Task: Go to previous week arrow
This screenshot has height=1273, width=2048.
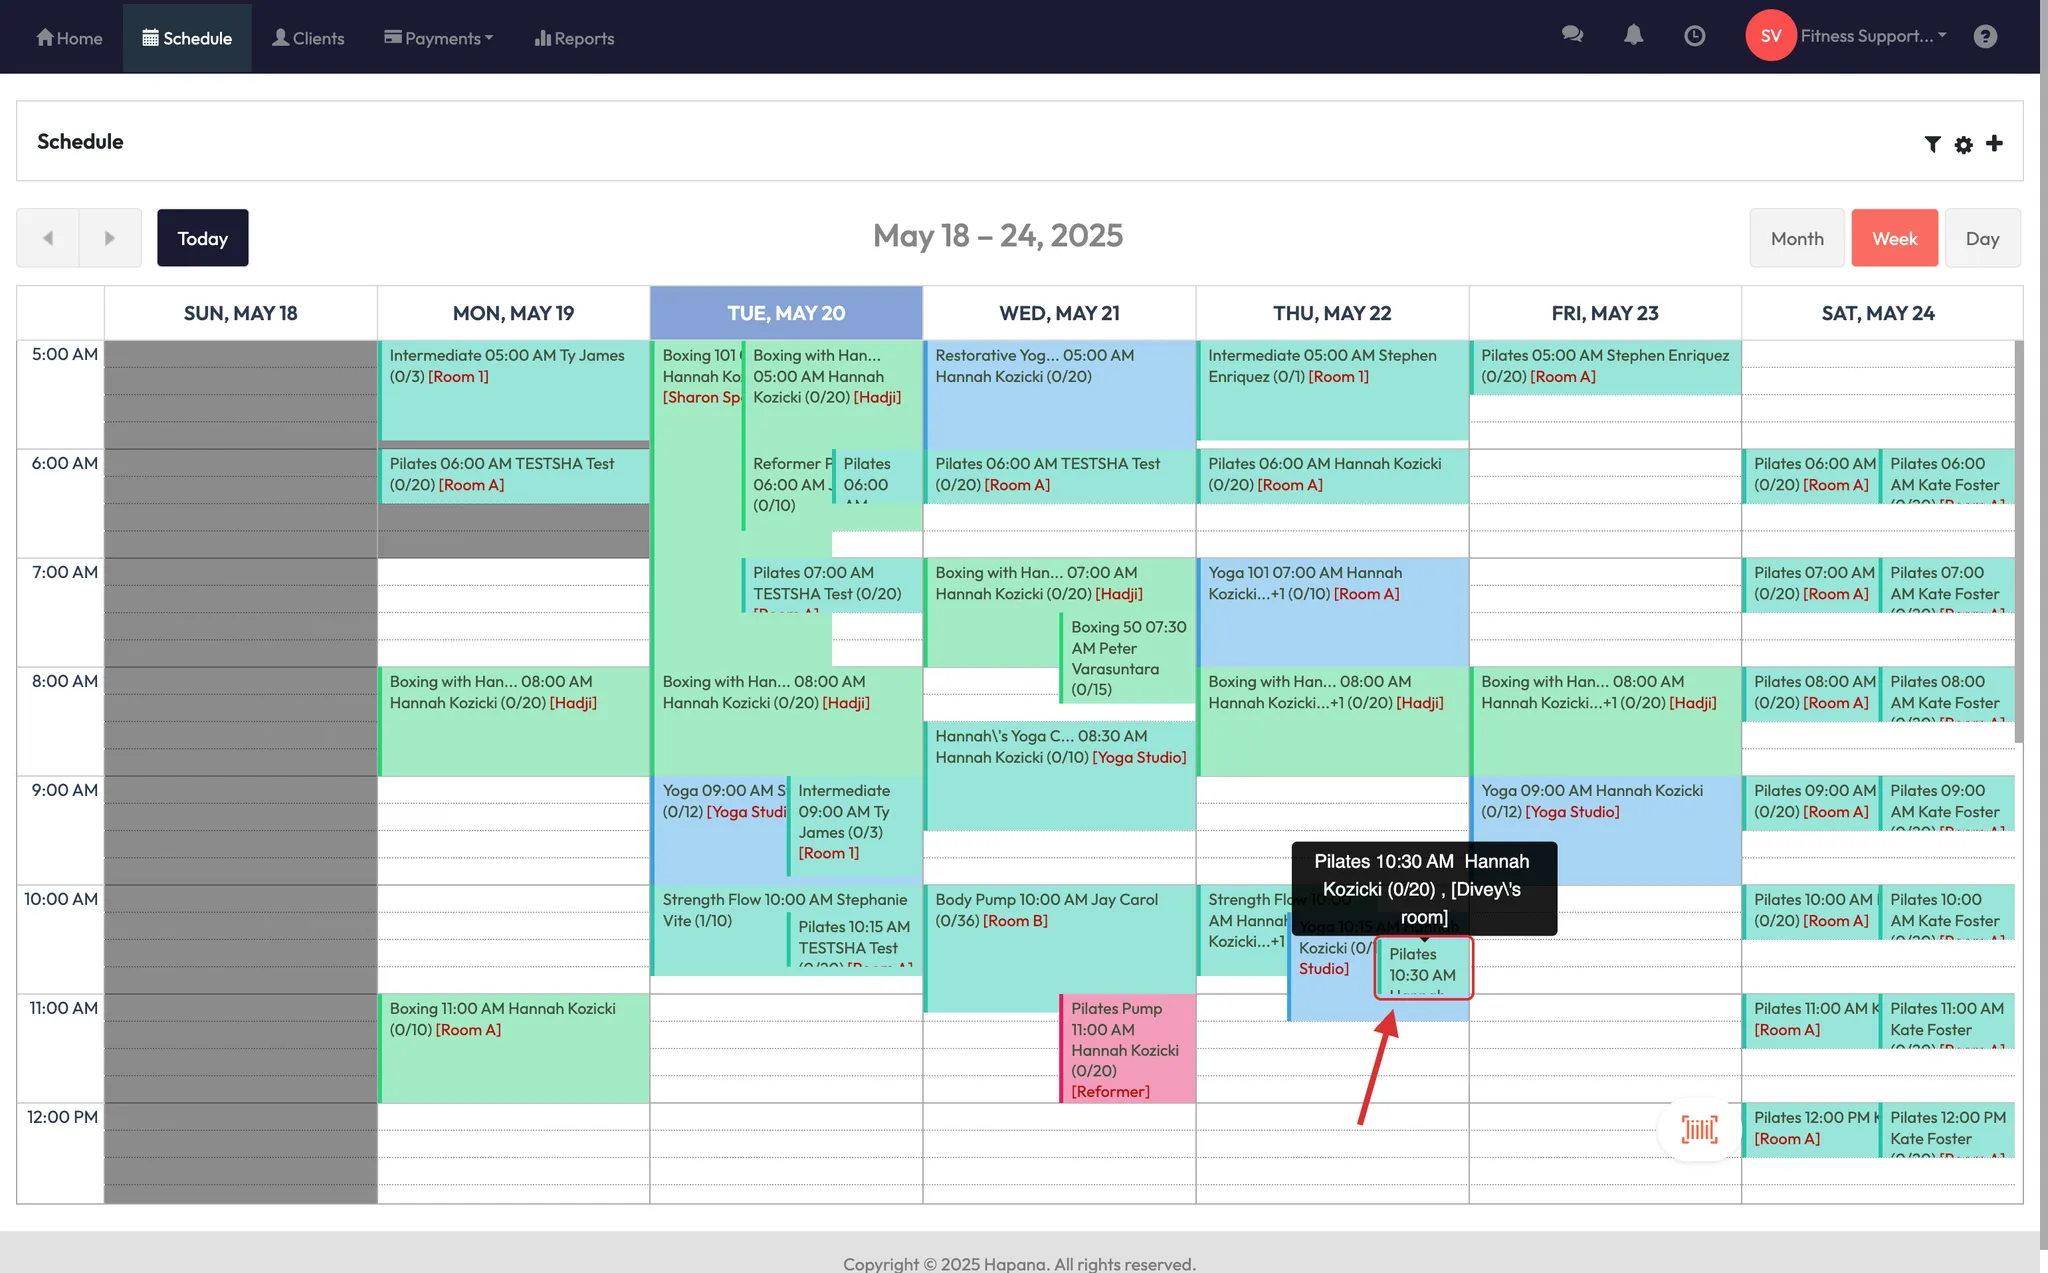Action: click(48, 238)
